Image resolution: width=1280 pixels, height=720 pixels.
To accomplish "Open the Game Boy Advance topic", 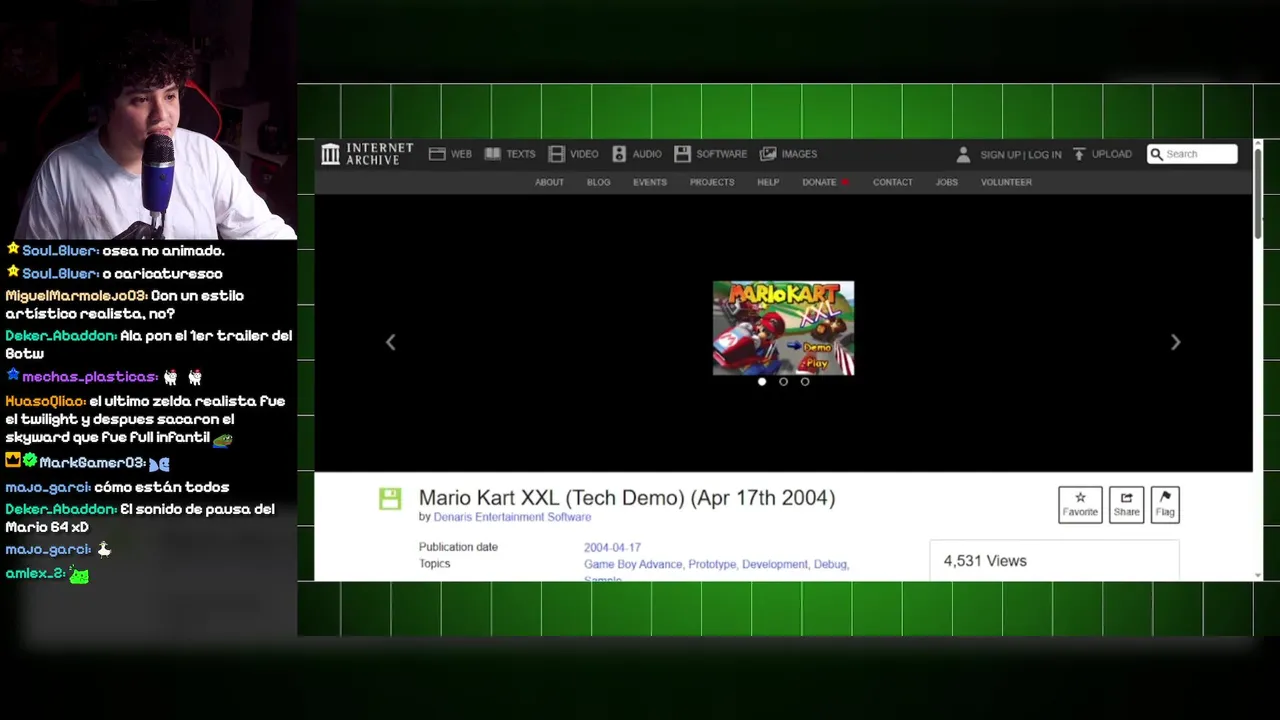I will pos(634,564).
